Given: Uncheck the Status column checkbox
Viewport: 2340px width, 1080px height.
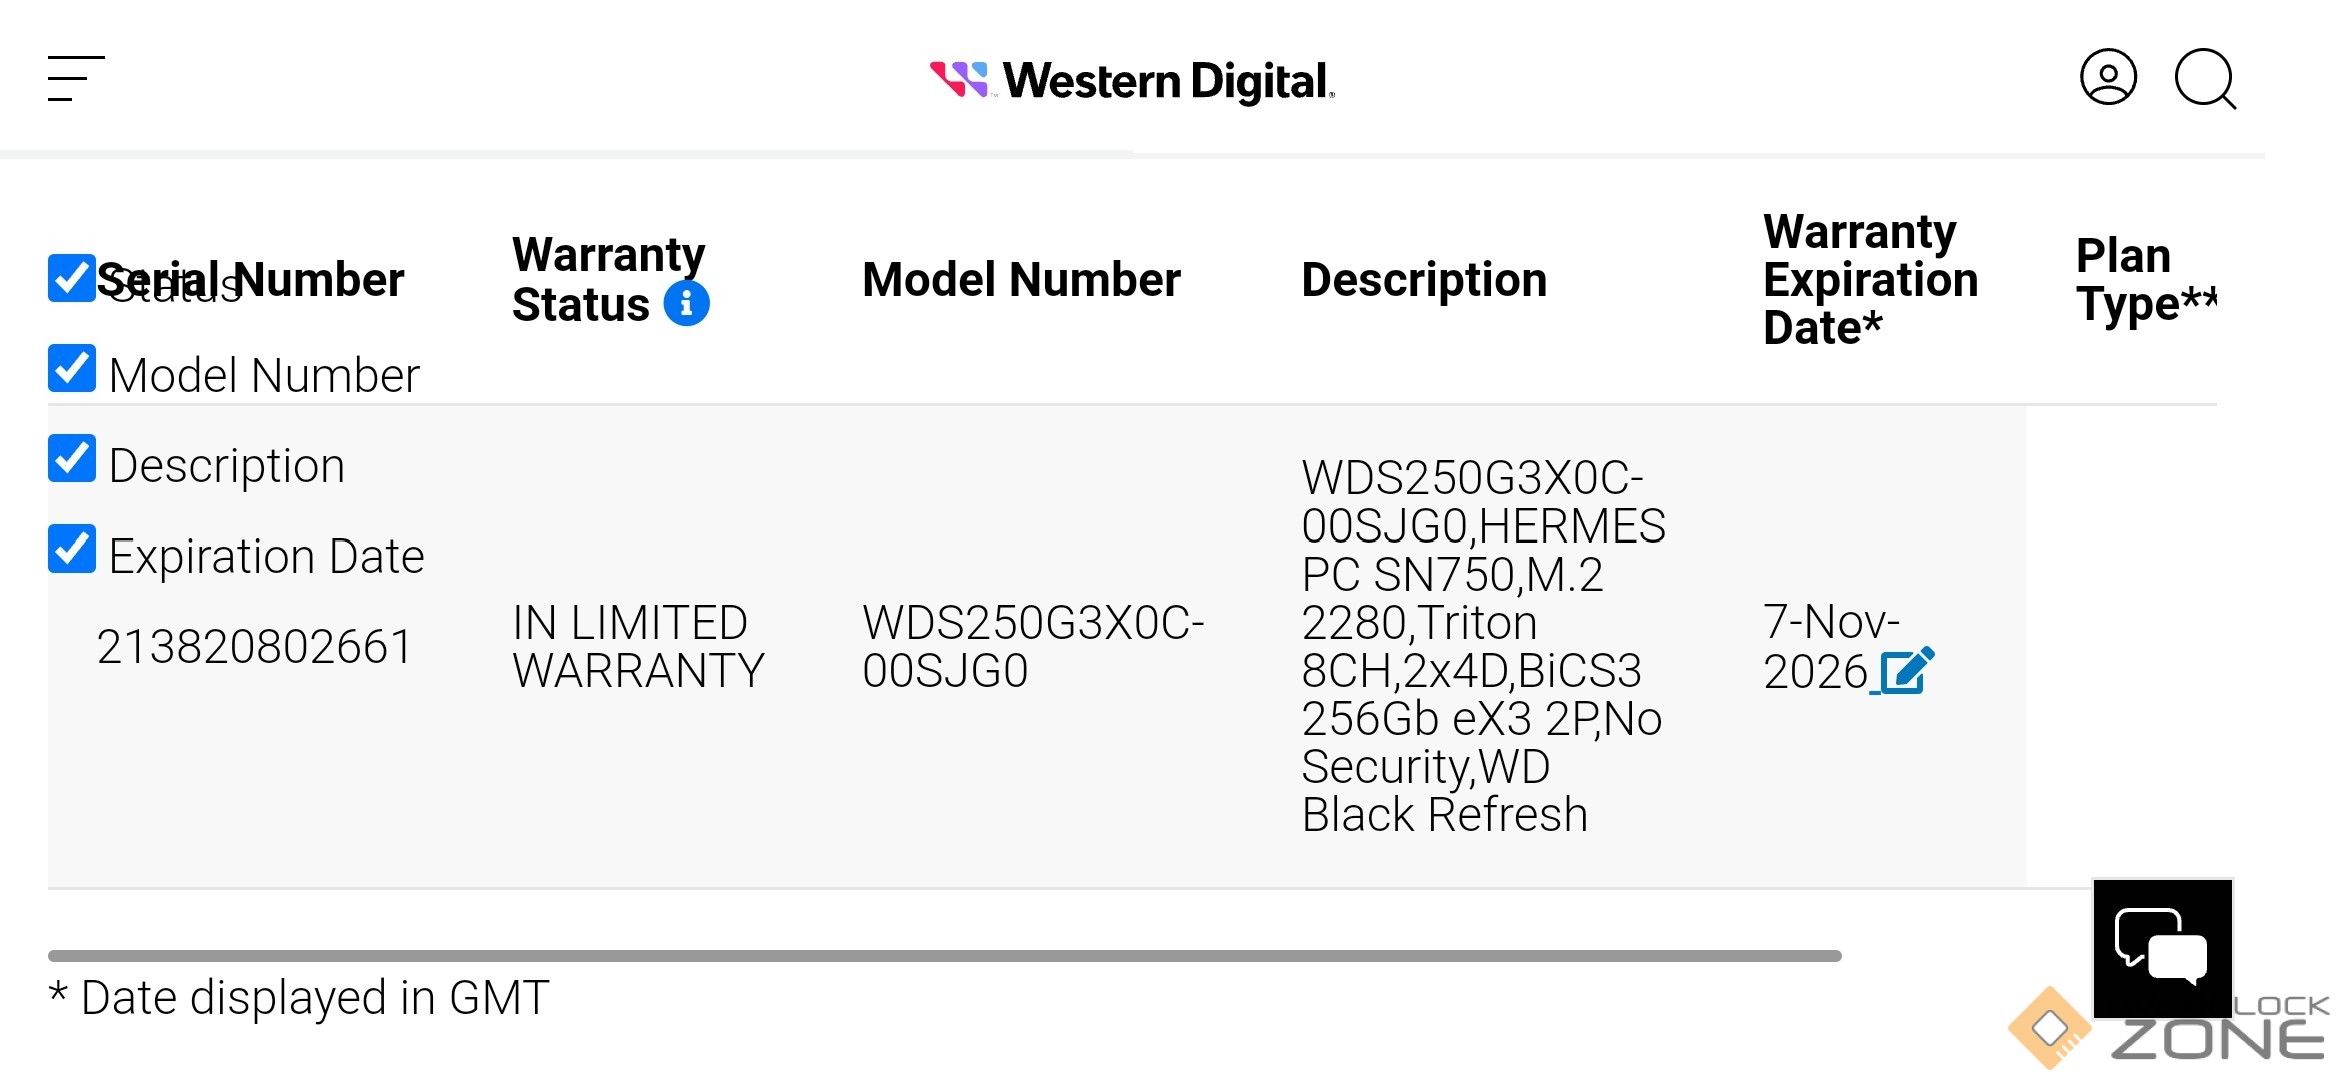Looking at the screenshot, I should (x=72, y=278).
